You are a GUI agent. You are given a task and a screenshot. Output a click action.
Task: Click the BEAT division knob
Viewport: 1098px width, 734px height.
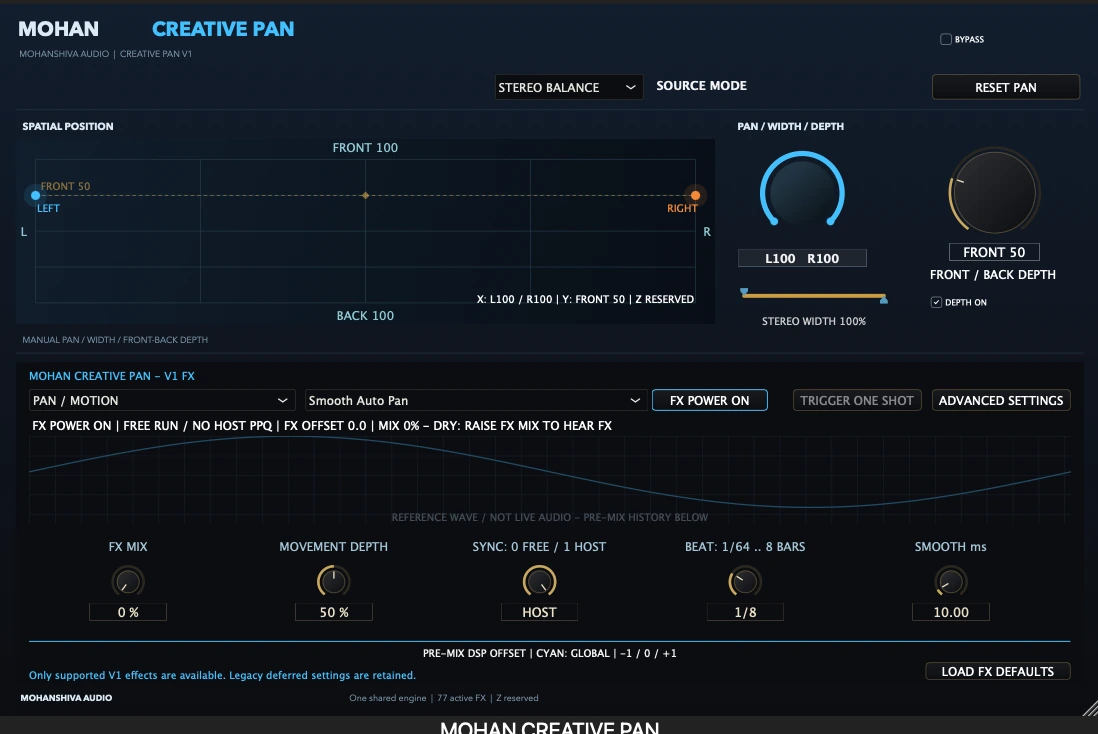pyautogui.click(x=744, y=581)
